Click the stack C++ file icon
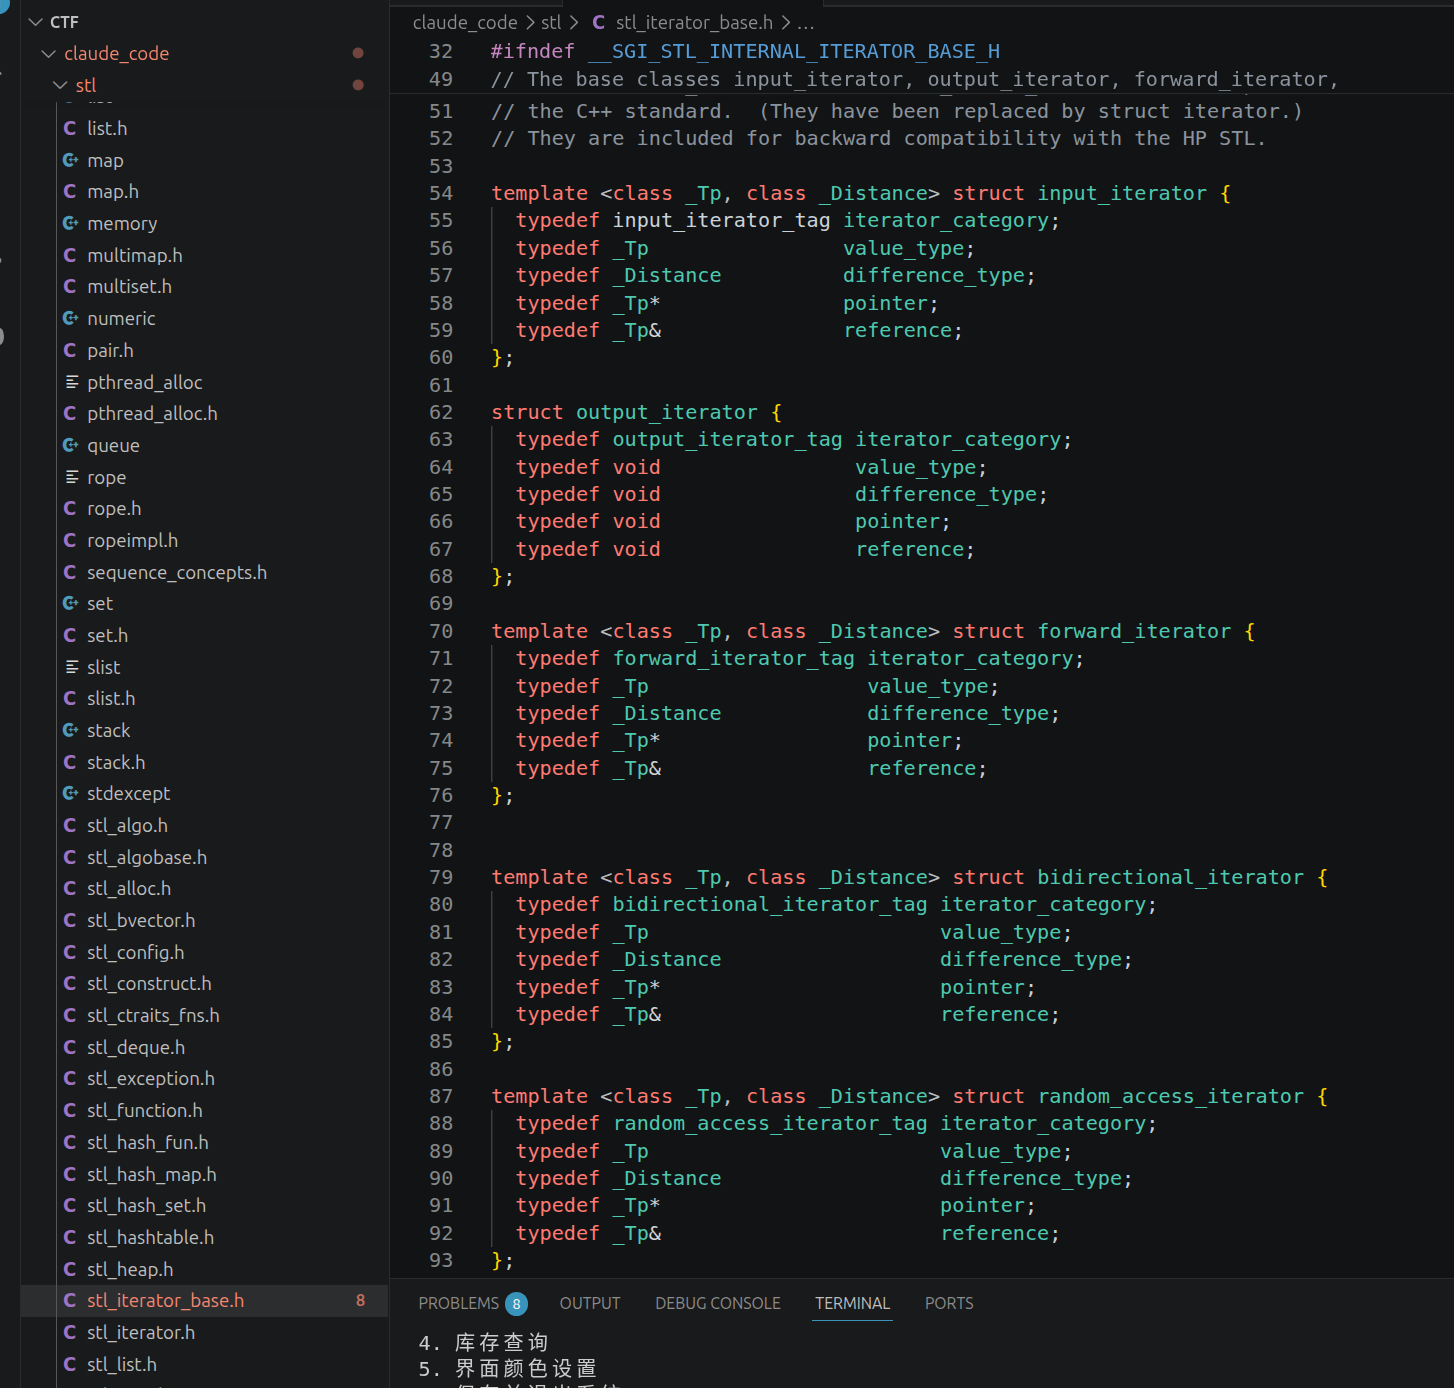 click(70, 730)
